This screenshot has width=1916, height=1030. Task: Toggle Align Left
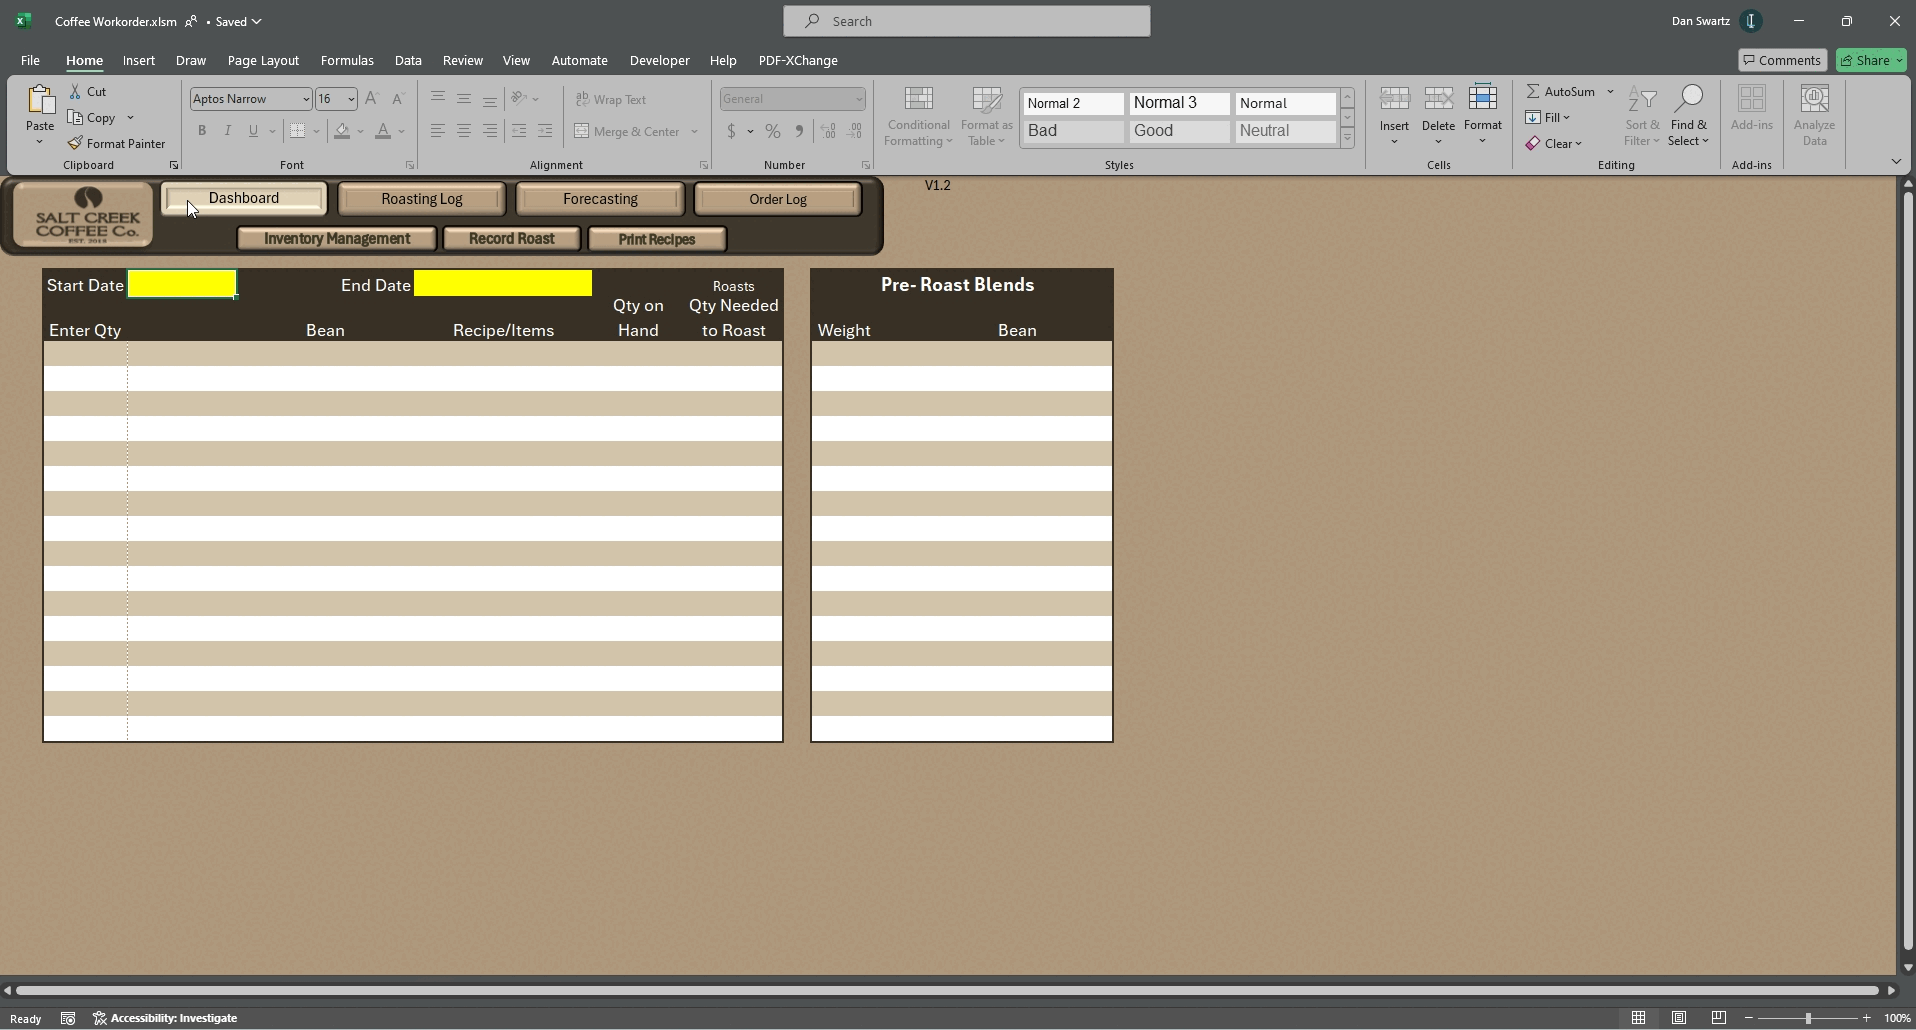pos(438,131)
